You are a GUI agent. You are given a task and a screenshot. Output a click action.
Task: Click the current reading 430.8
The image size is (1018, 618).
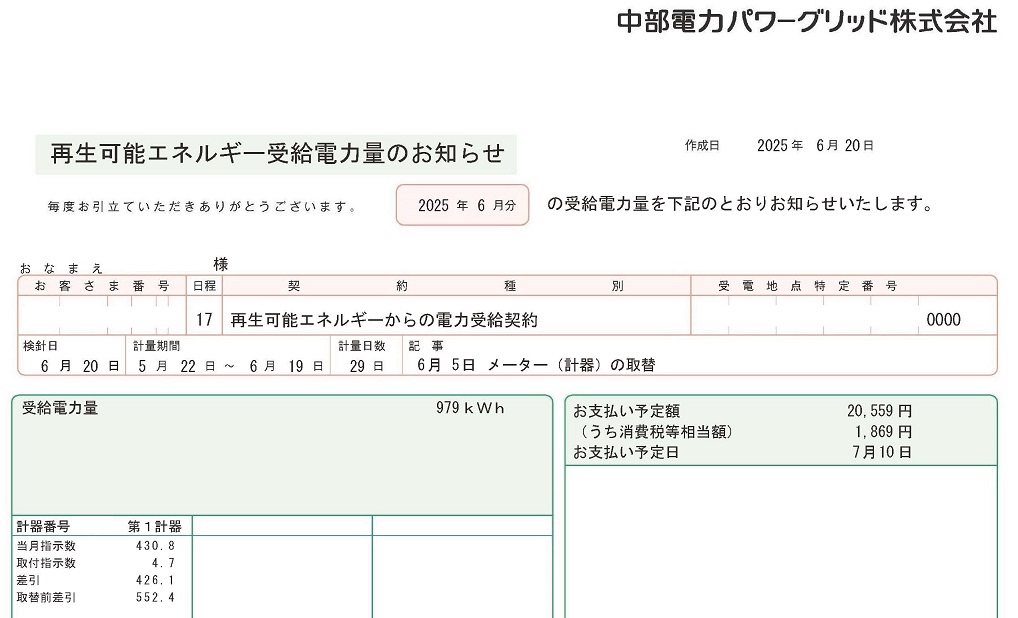[x=155, y=546]
